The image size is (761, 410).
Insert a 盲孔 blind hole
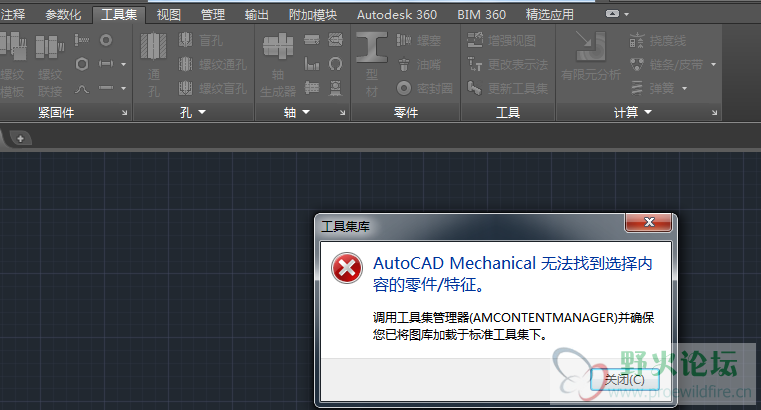[200, 40]
